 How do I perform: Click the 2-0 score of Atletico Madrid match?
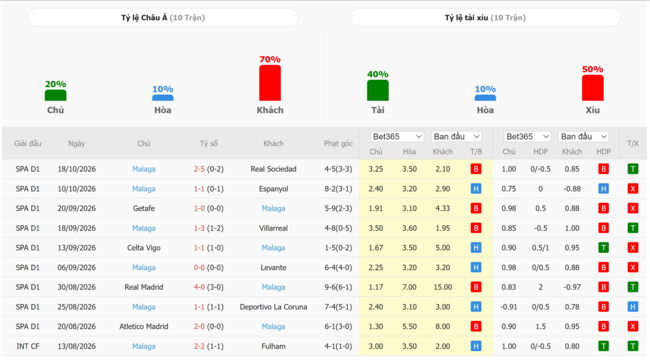tap(199, 327)
